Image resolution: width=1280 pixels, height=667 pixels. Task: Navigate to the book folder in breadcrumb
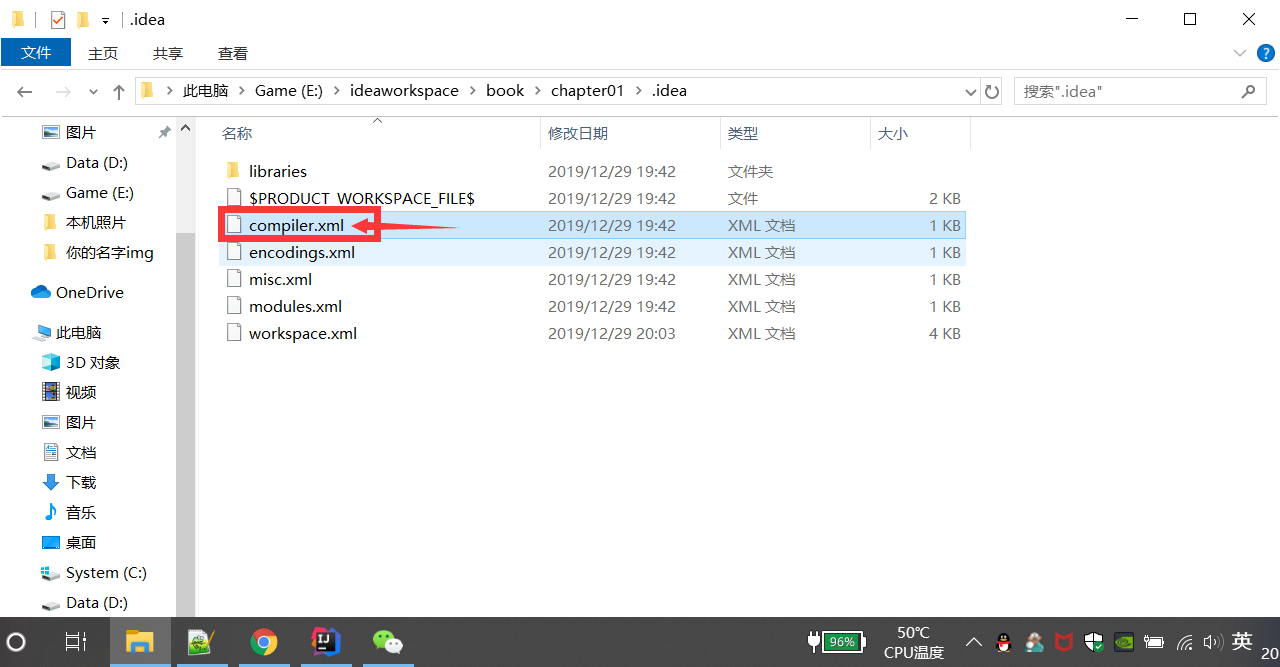coord(505,90)
